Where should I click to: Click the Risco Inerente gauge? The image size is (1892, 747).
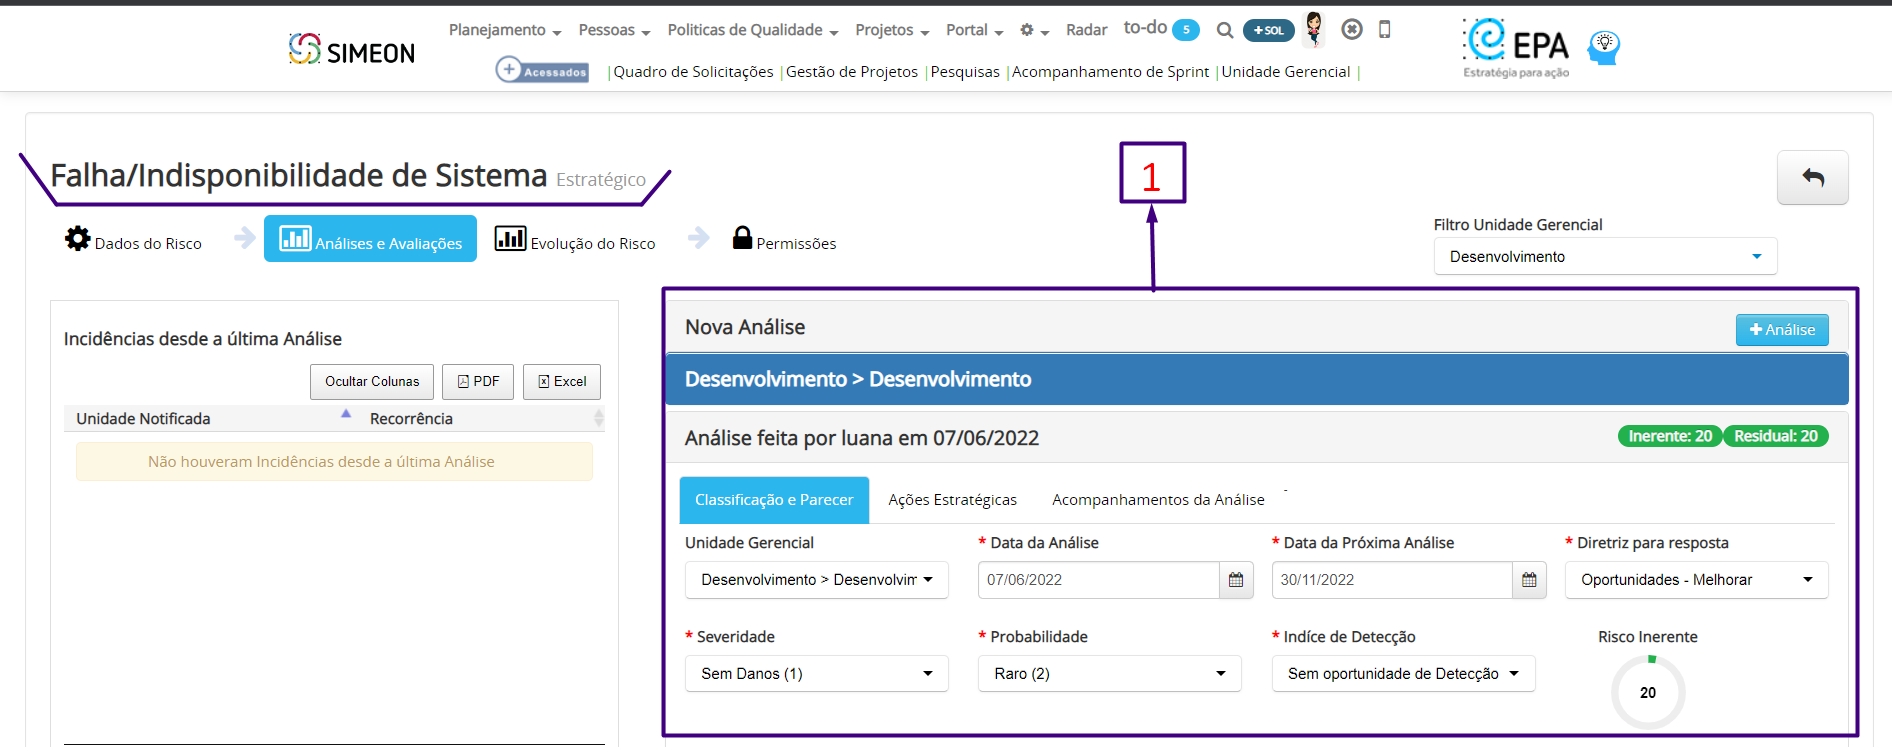[1648, 692]
